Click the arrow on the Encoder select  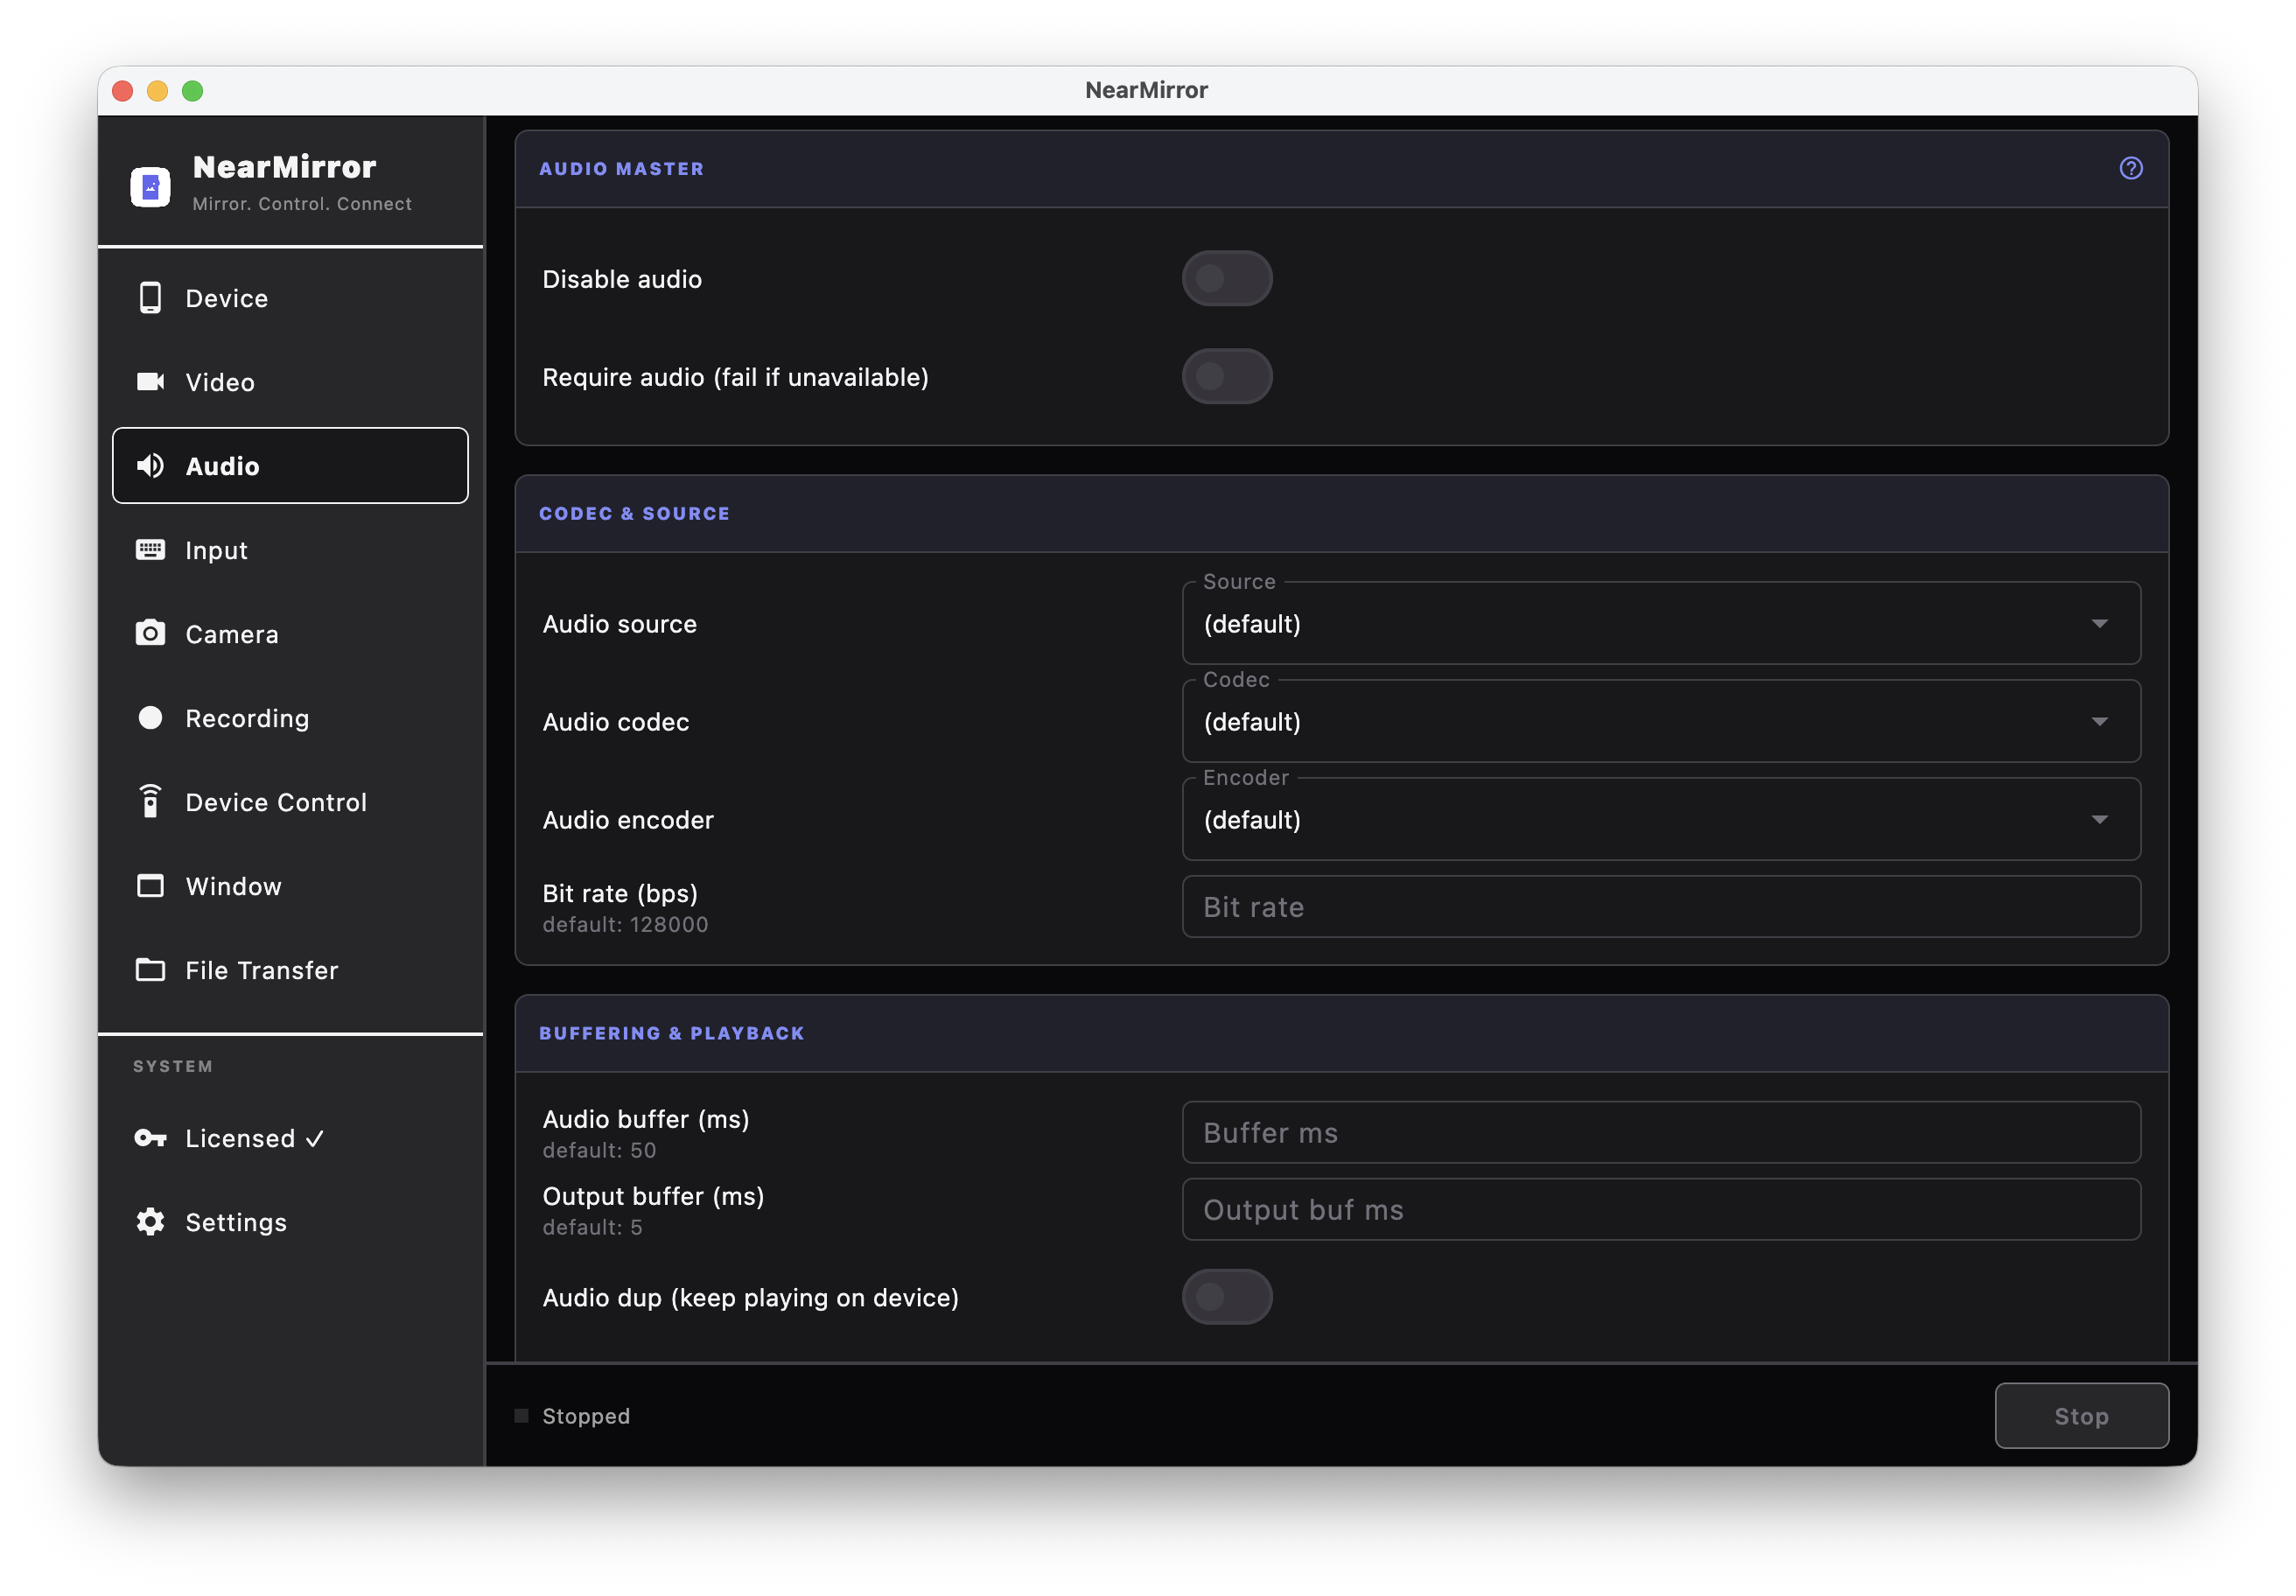click(x=2100, y=820)
